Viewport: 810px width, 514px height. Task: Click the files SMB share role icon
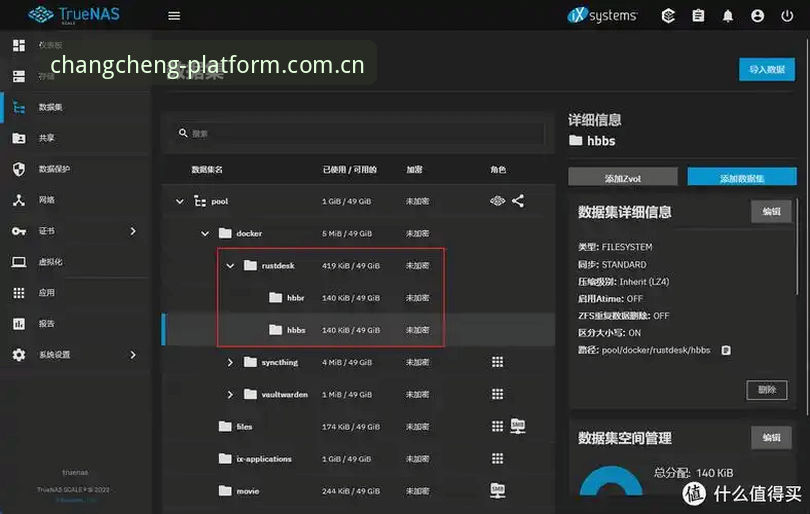pos(518,426)
